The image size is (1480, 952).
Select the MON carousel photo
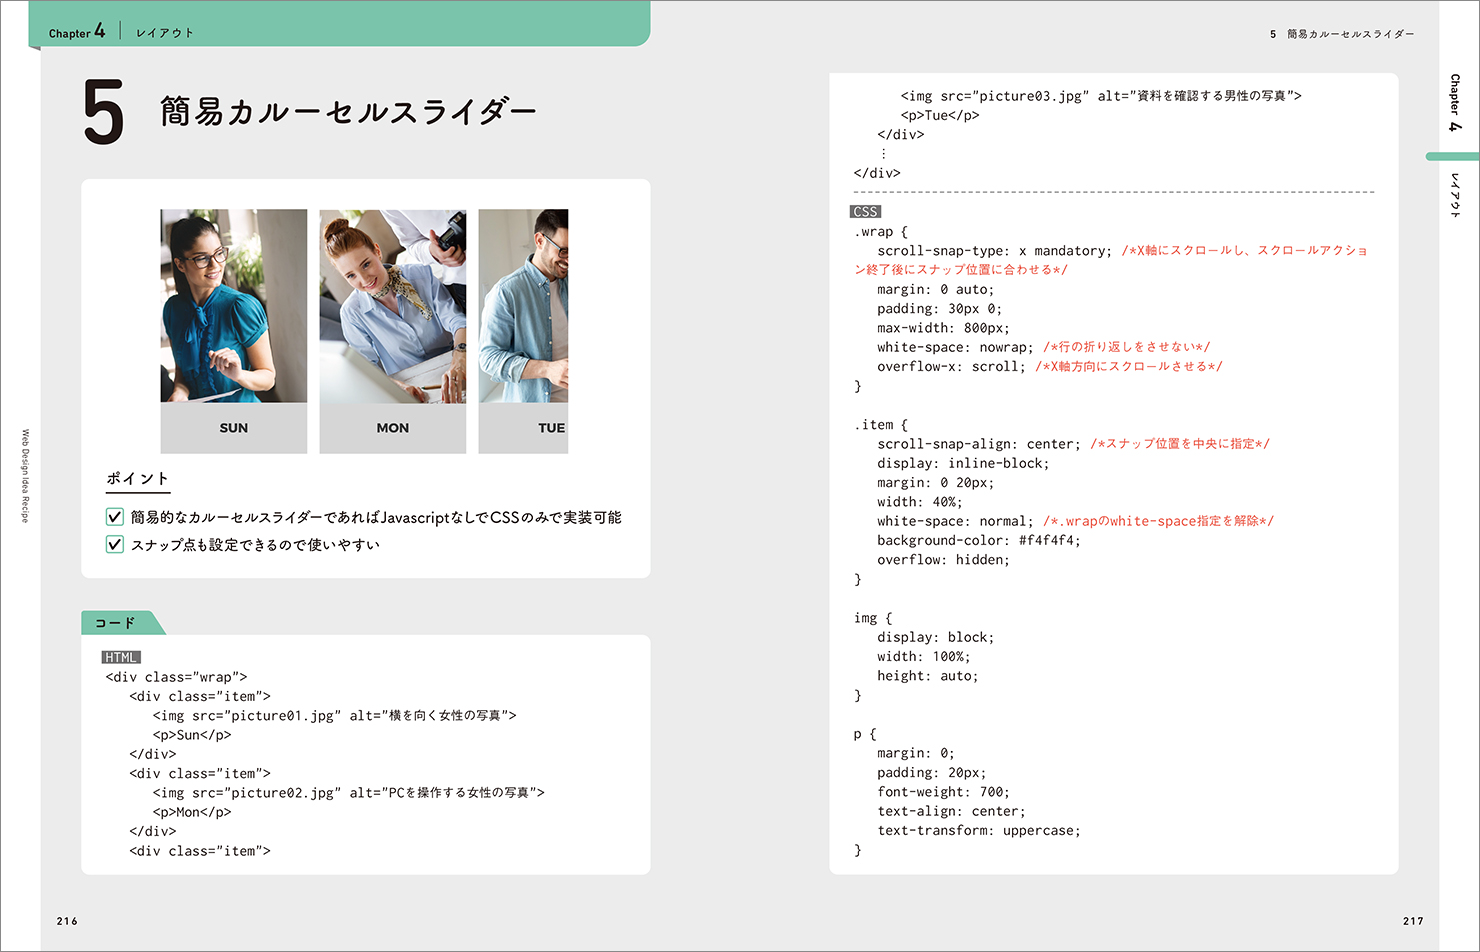(x=392, y=305)
